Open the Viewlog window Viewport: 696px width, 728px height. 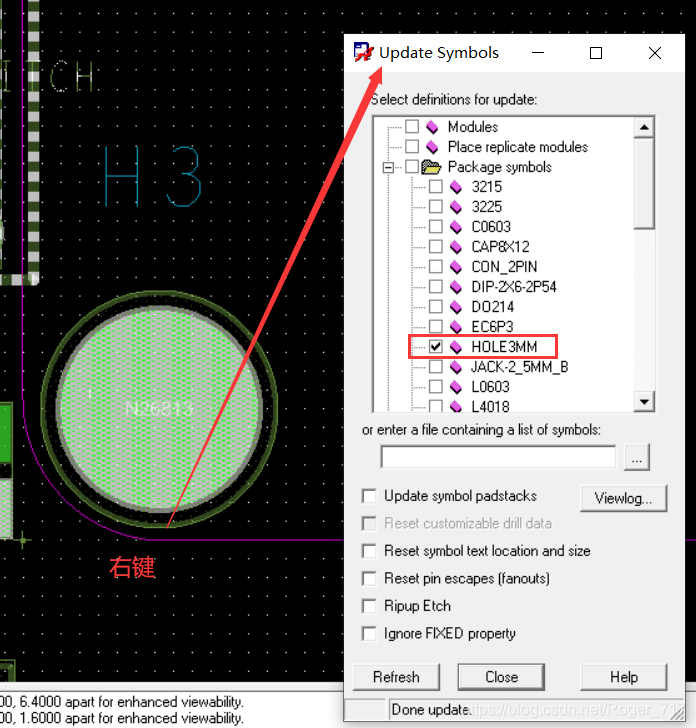(623, 497)
